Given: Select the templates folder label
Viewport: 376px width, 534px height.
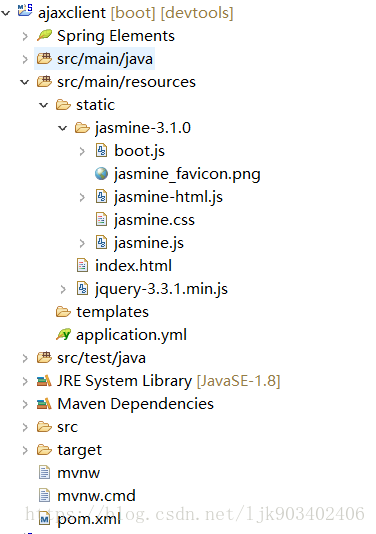Looking at the screenshot, I should tap(112, 312).
